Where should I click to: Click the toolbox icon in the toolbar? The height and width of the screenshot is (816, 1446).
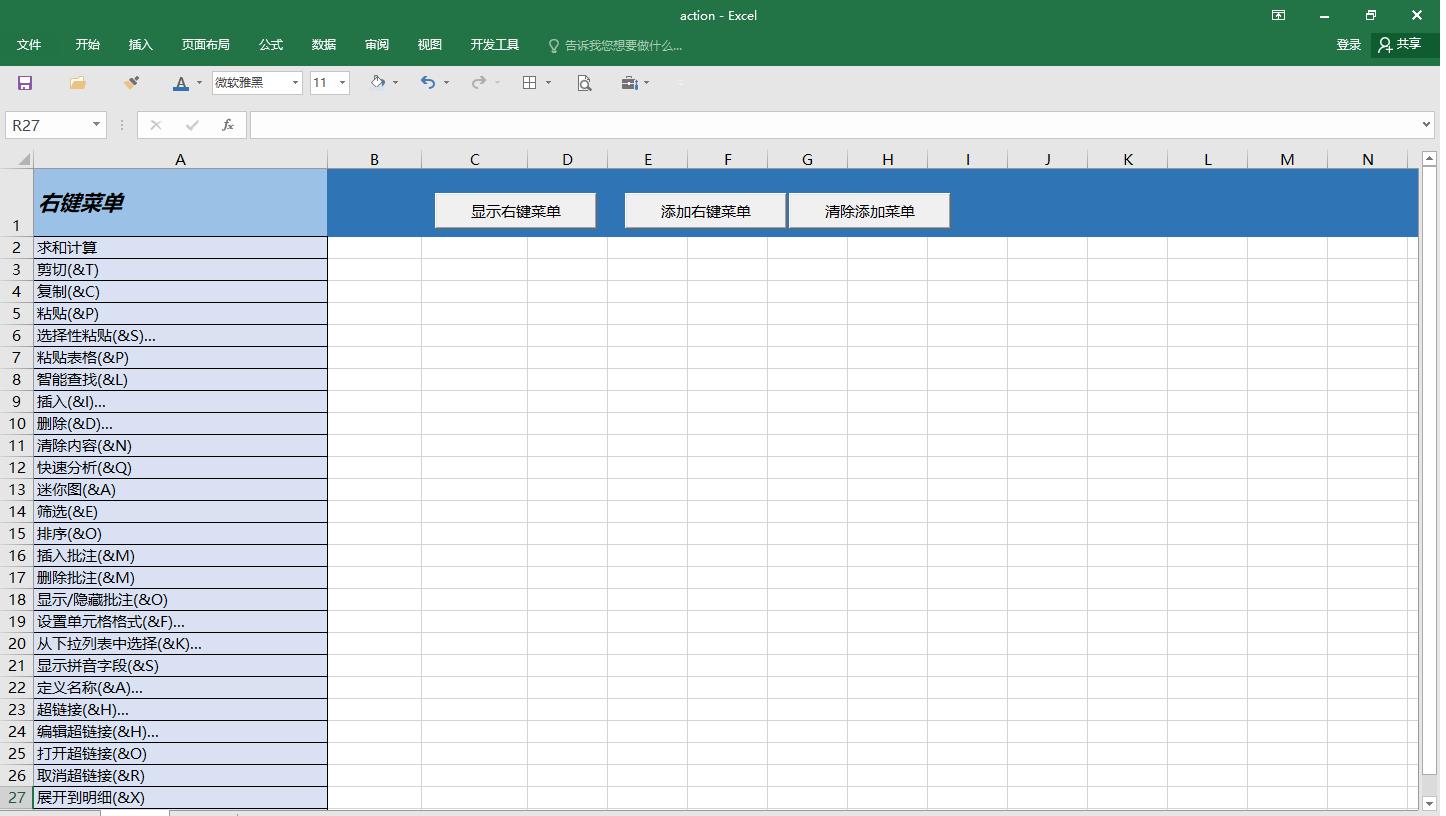click(629, 83)
